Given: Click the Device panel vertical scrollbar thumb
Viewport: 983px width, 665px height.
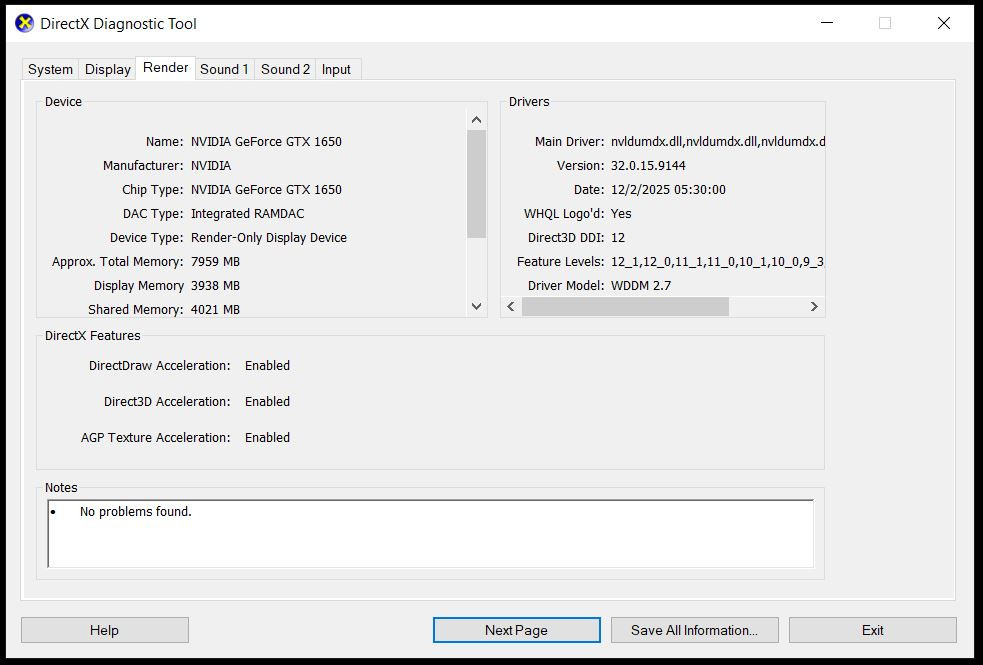Looking at the screenshot, I should pos(476,184).
